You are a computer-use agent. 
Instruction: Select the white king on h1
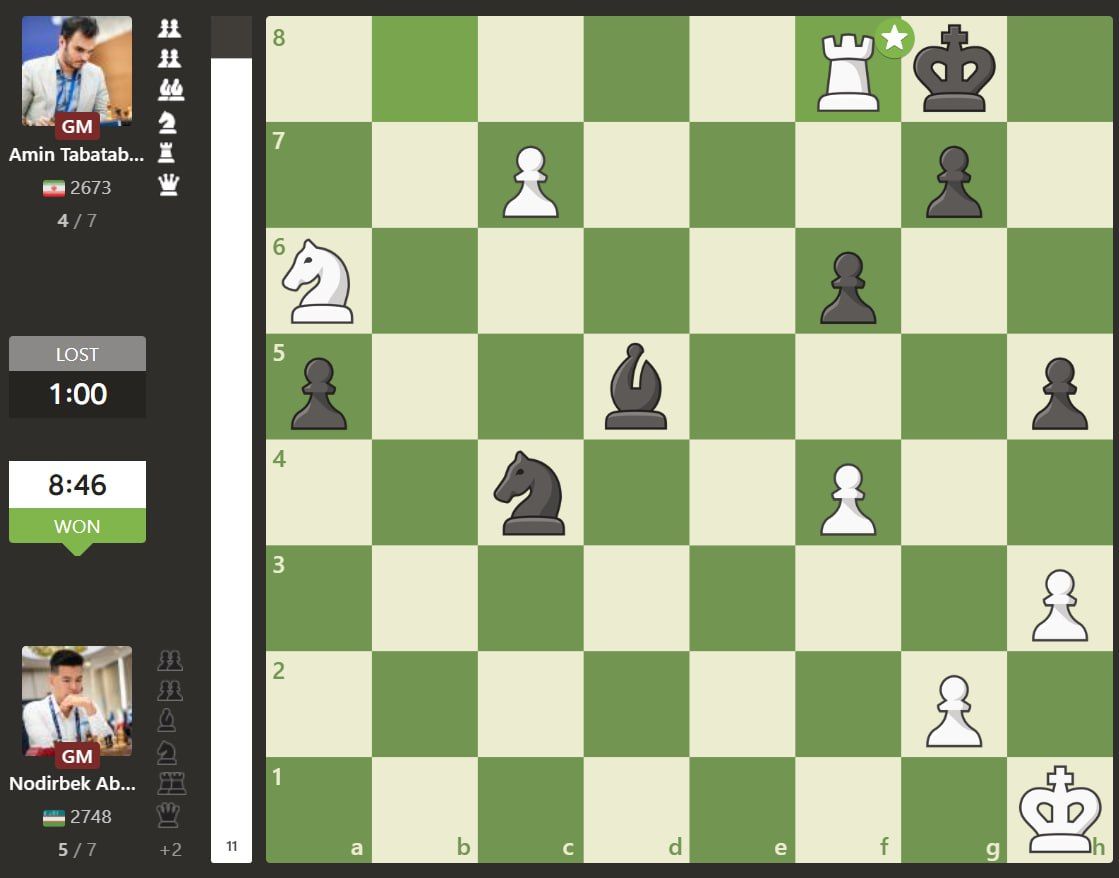(1060, 809)
